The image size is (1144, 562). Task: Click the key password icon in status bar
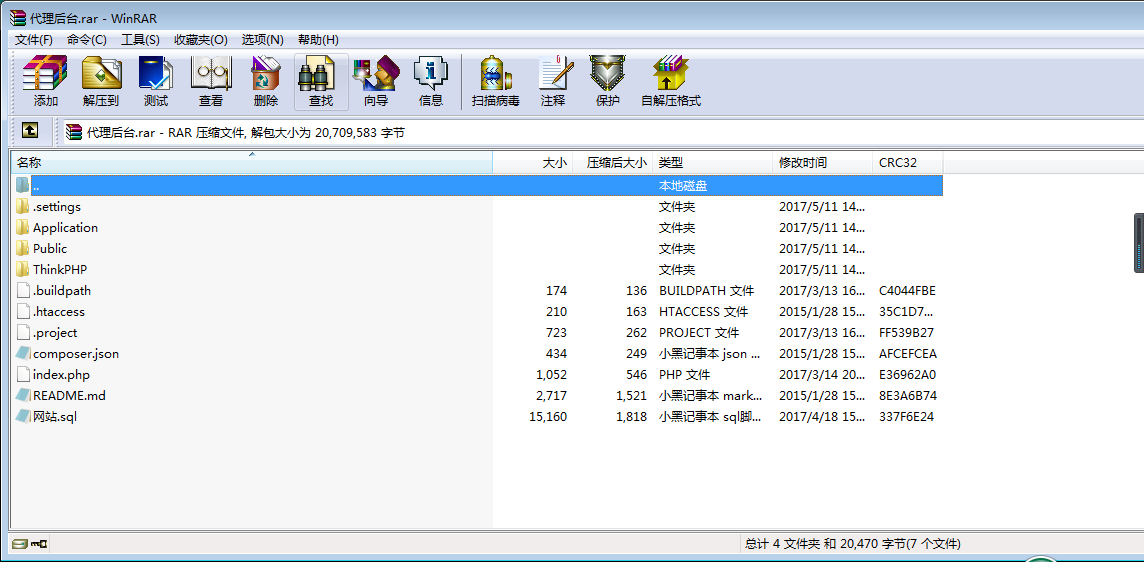(x=39, y=543)
